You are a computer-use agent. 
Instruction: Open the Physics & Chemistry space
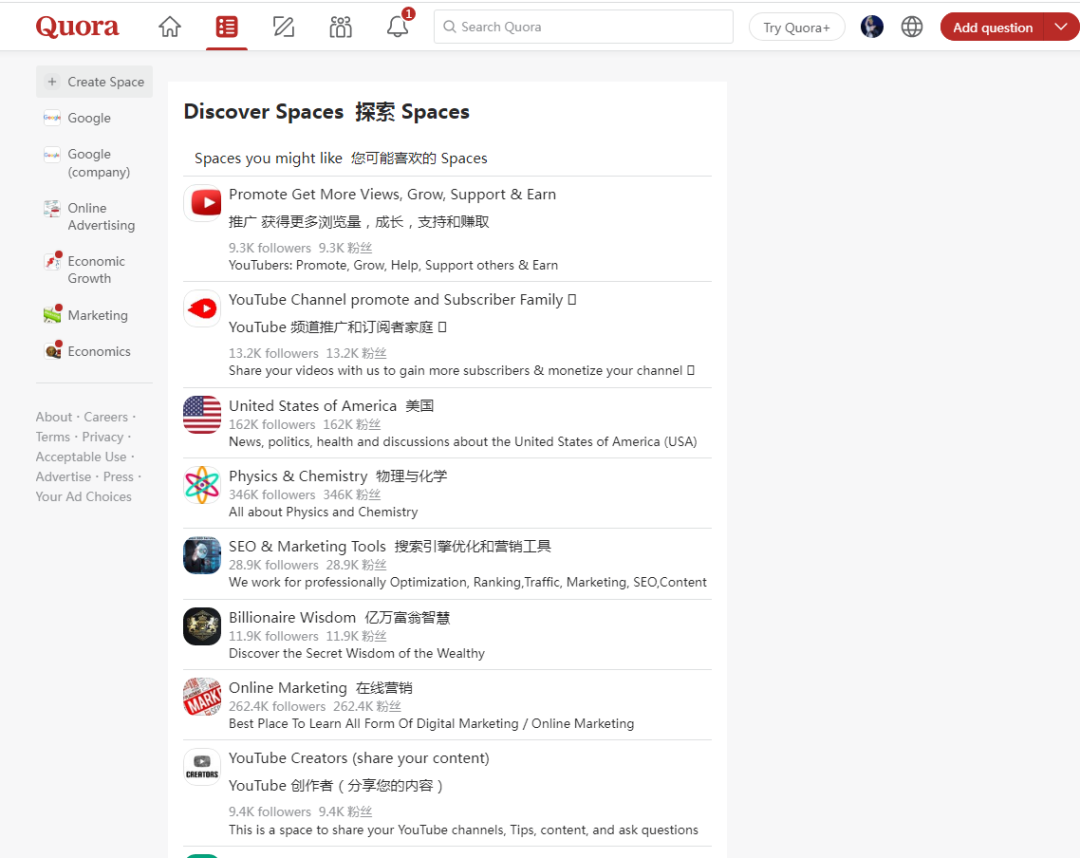click(298, 475)
